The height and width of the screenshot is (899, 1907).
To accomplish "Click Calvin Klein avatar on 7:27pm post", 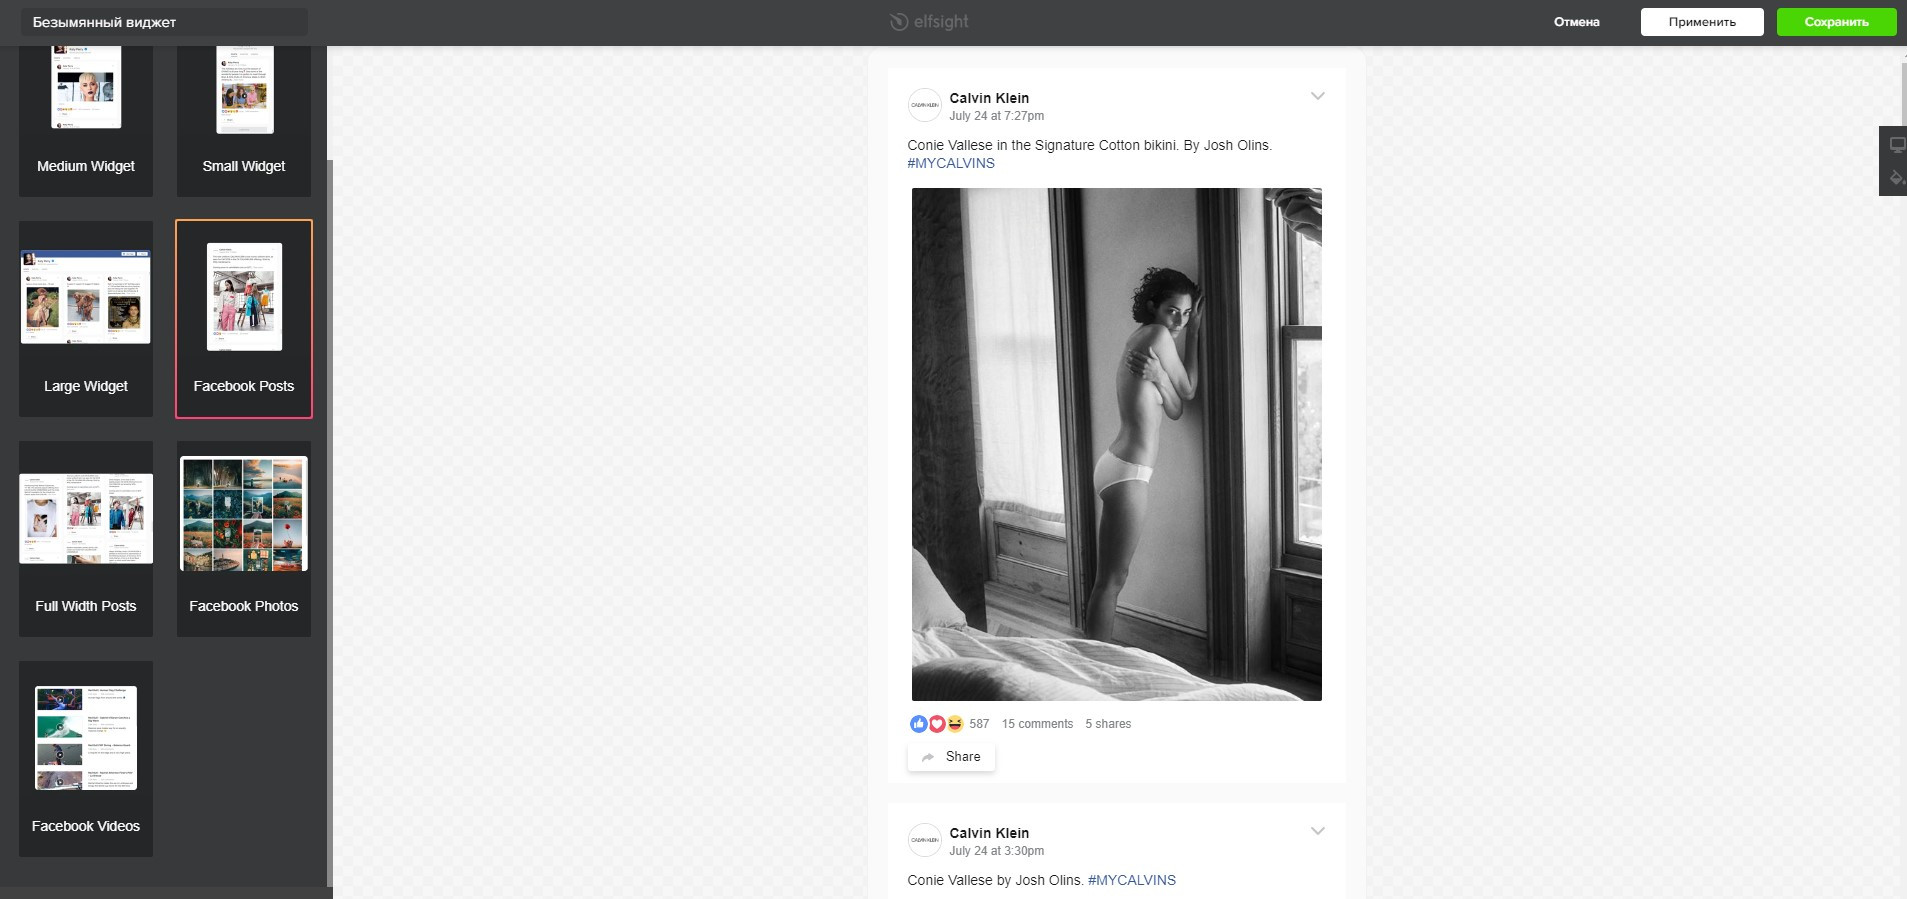I will pos(924,105).
